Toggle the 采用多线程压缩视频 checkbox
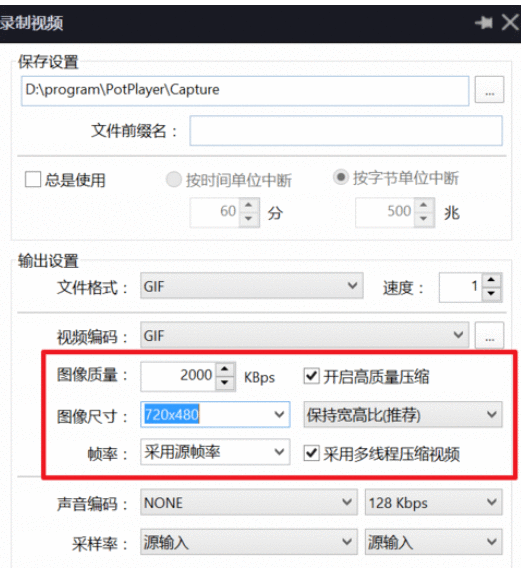The width and height of the screenshot is (521, 568). click(312, 453)
